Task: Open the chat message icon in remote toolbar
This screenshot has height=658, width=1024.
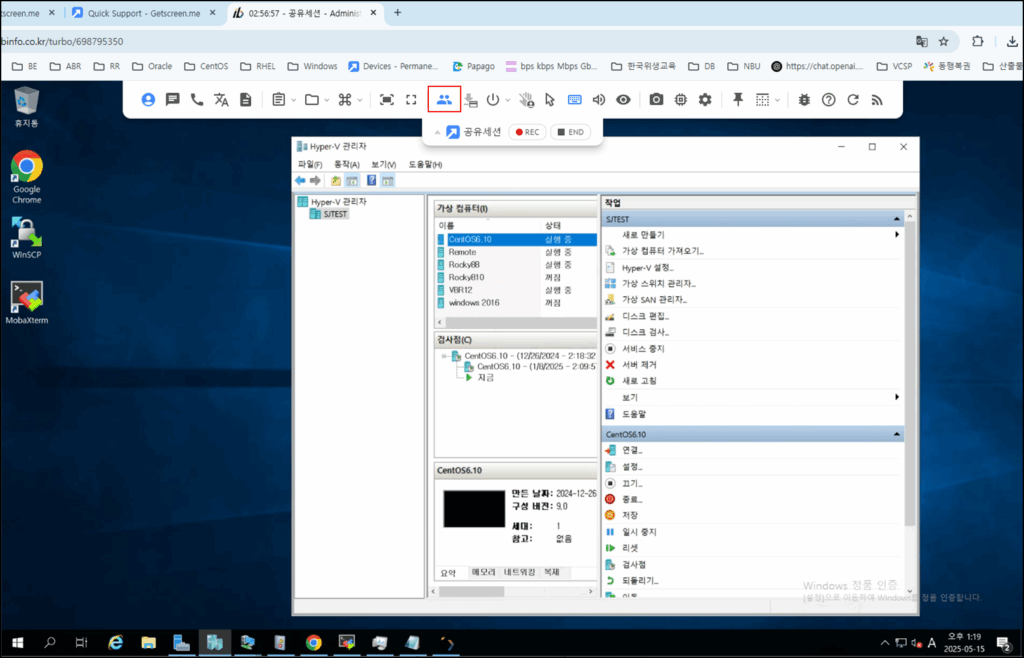Action: coord(172,99)
